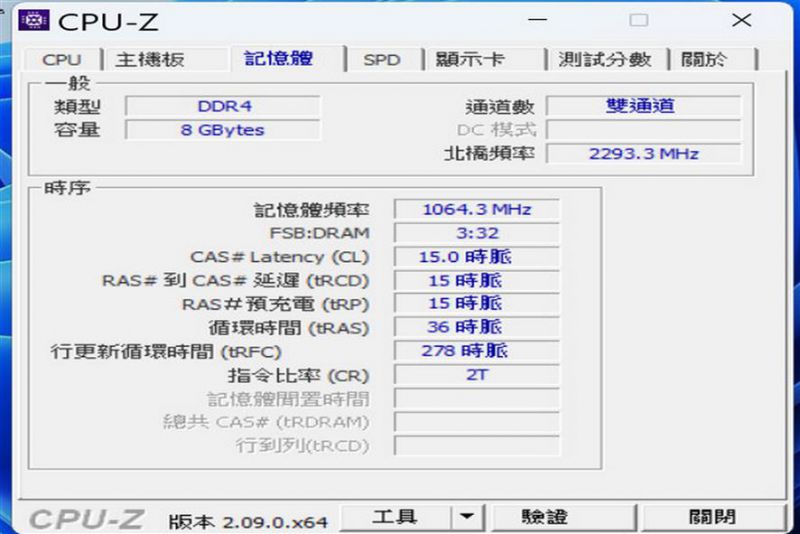Click the CAS# Latency (CL) label
The height and width of the screenshot is (534, 800).
click(x=280, y=257)
